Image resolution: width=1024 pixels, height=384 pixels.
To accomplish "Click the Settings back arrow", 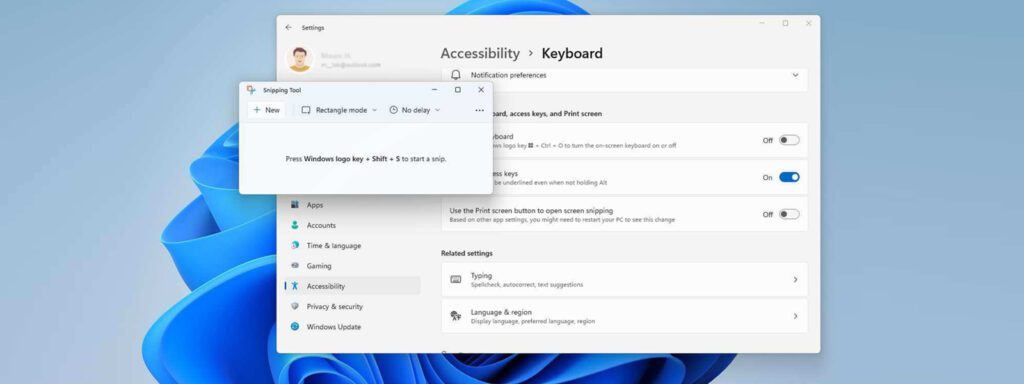I will pos(289,27).
